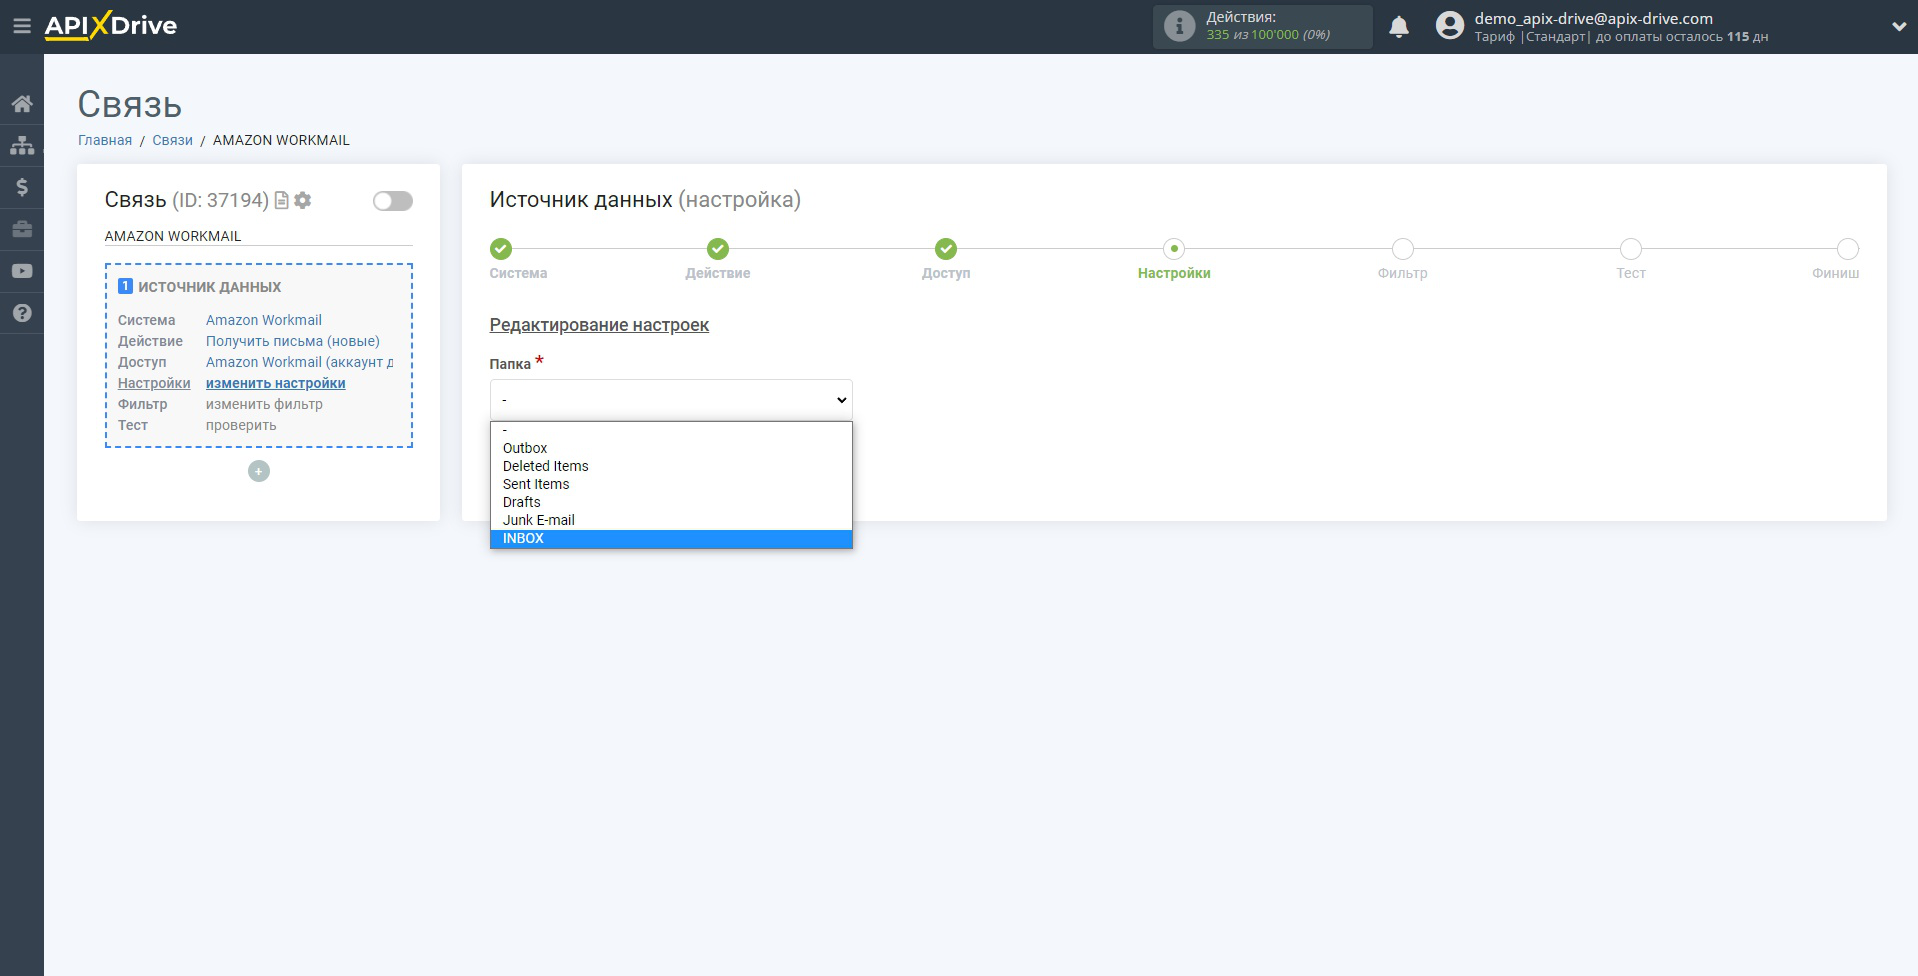Click the actions info icon
This screenshot has width=1918, height=976.
click(x=1180, y=26)
